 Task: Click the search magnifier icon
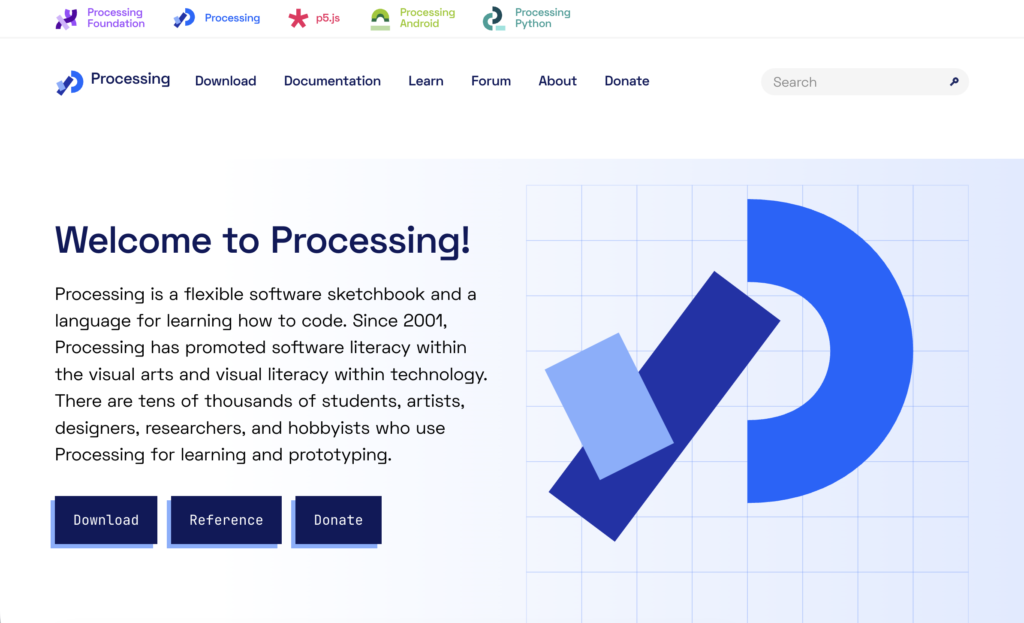click(x=954, y=82)
